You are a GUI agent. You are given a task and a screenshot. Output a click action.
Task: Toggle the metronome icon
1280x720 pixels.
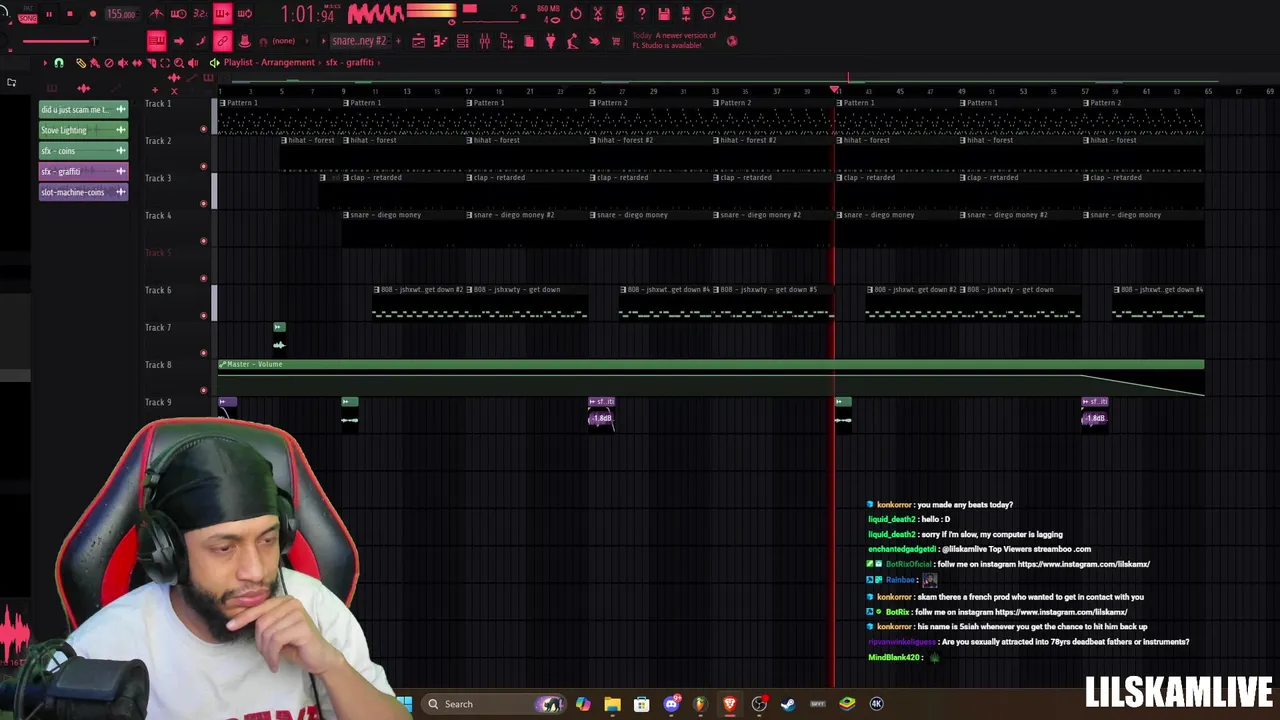point(157,14)
